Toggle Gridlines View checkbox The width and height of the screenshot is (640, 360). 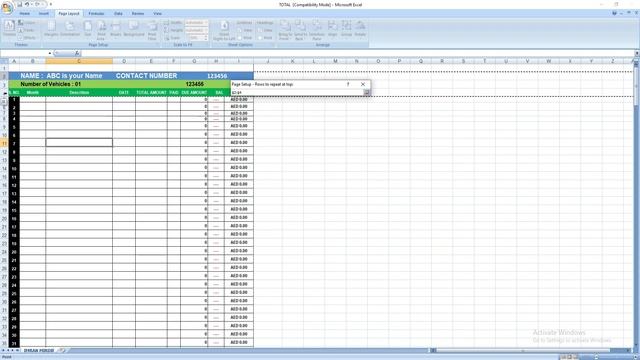[240, 30]
